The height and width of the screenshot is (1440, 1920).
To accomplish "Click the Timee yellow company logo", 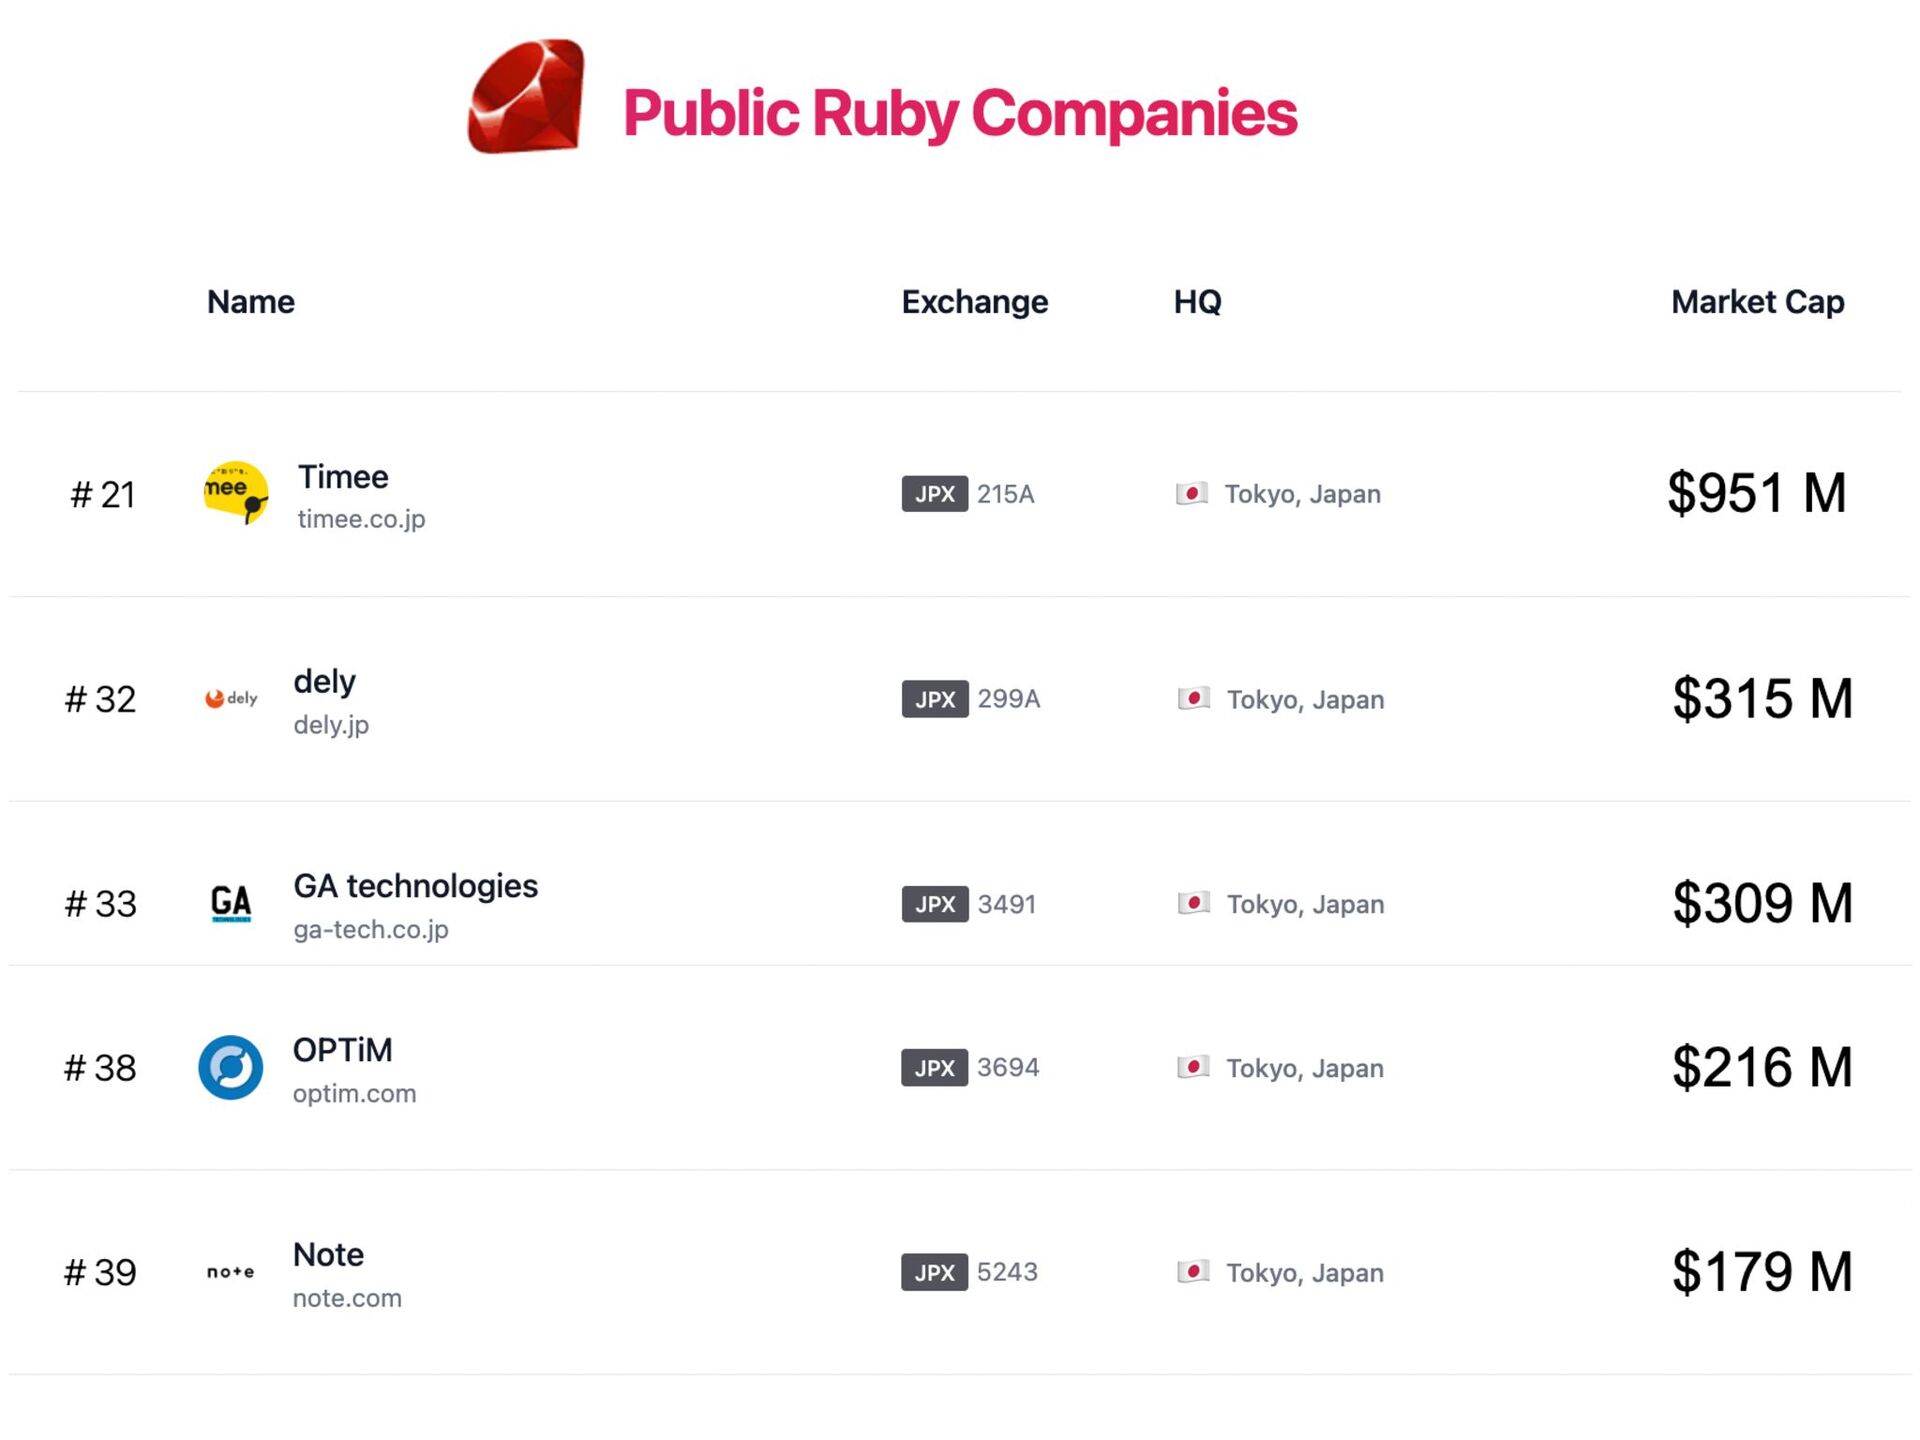I will pos(235,492).
